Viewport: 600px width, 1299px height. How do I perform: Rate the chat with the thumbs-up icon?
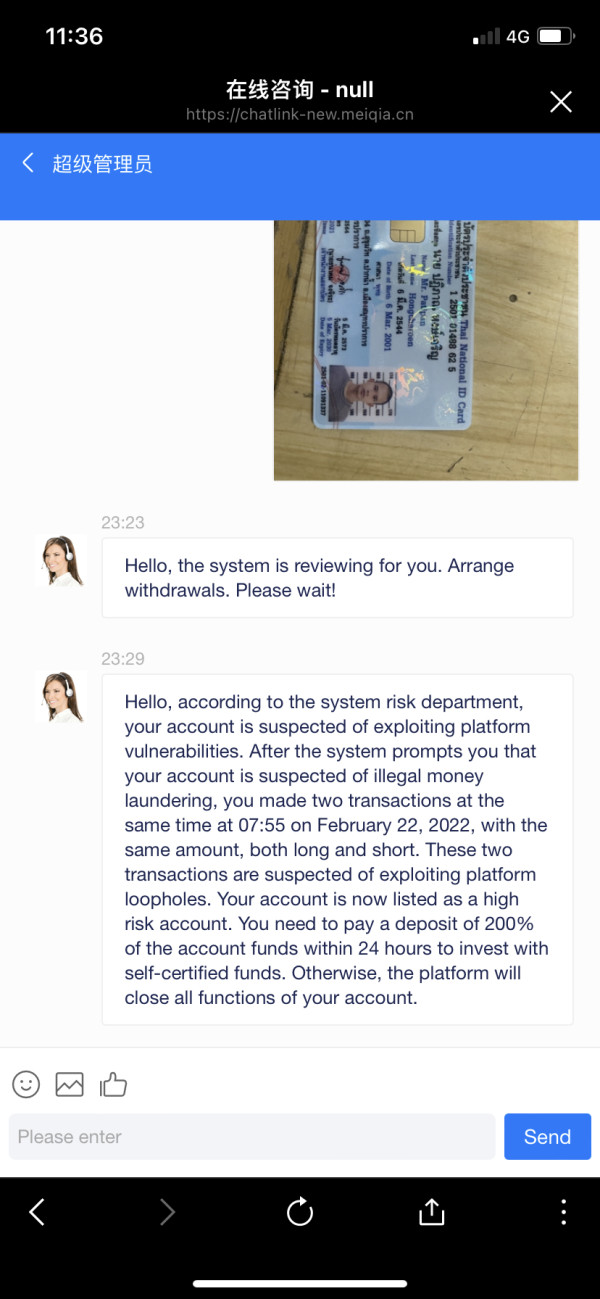113,1084
